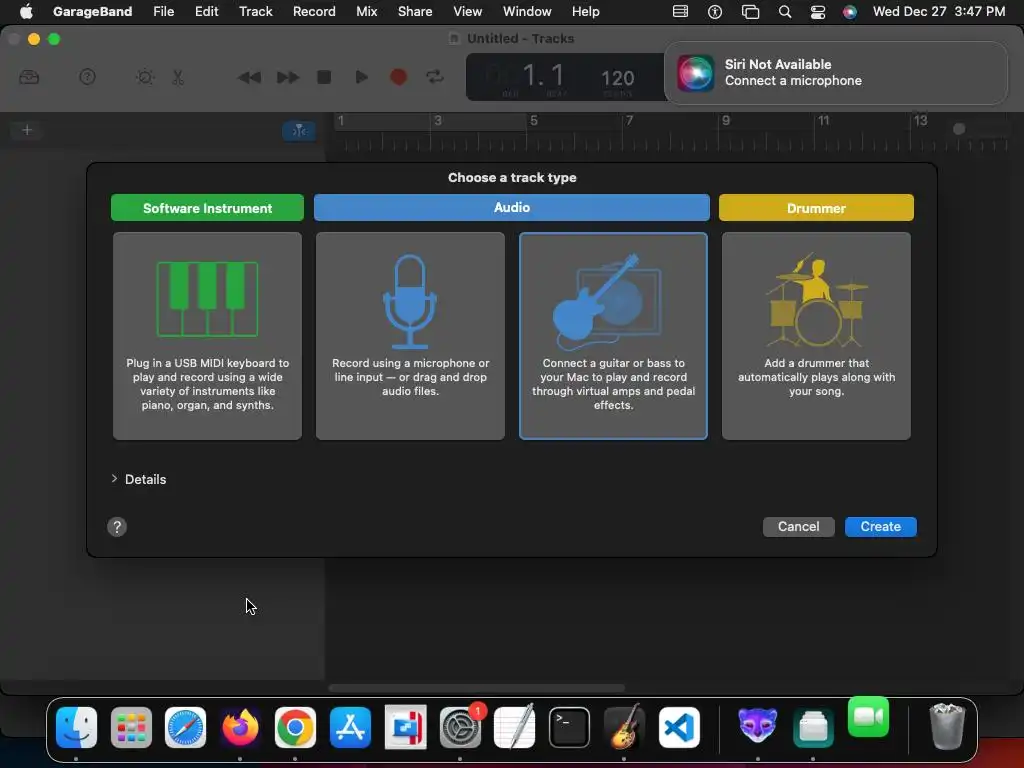Open Control Center in menu bar
The height and width of the screenshot is (768, 1024).
click(x=818, y=11)
